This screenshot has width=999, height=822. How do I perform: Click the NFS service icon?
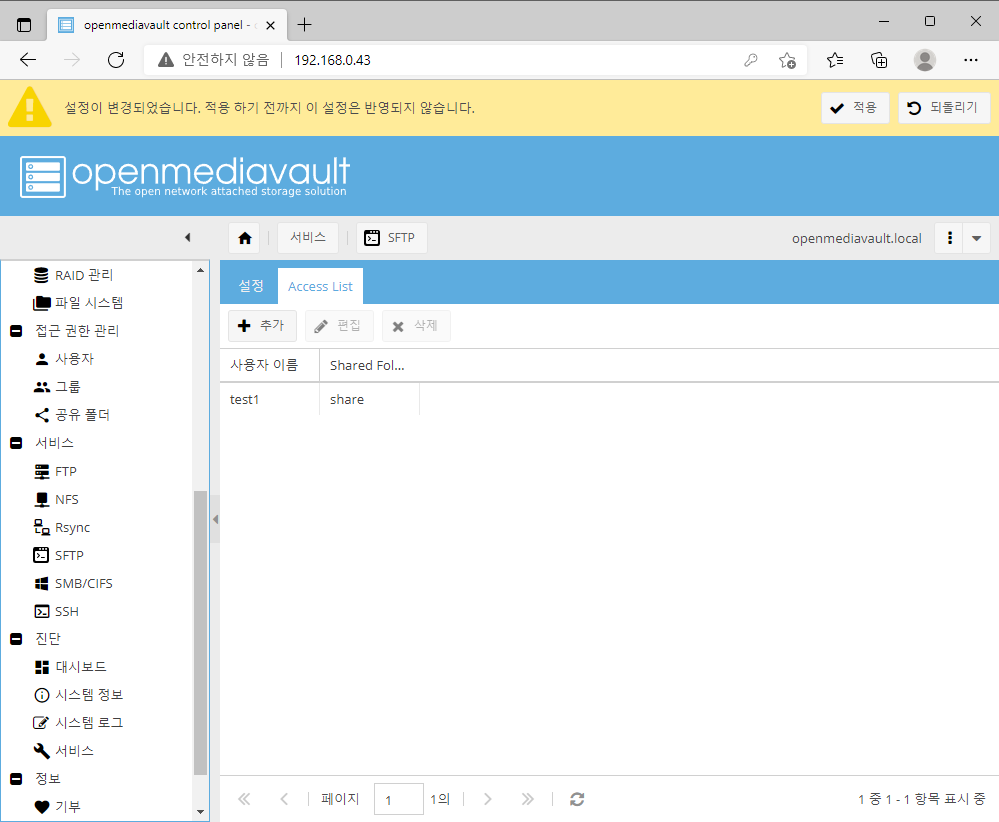tap(41, 500)
